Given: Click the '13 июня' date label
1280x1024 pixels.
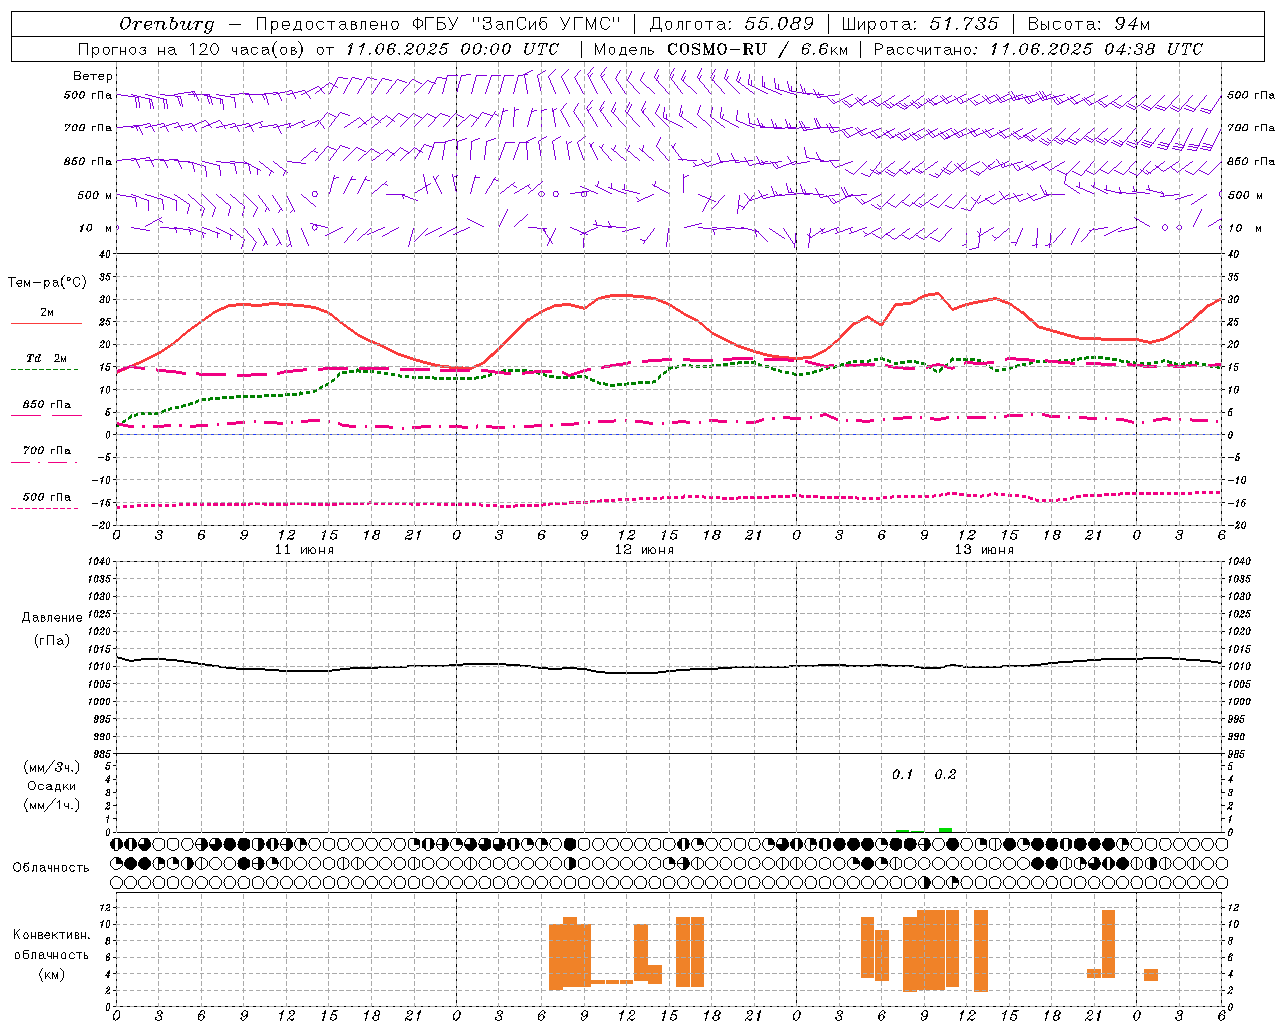Looking at the screenshot, I should coord(984,550).
